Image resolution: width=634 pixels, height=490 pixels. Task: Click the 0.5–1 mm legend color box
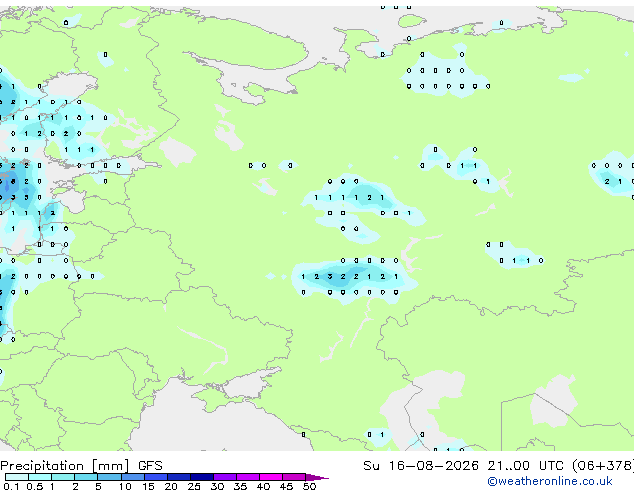pyautogui.click(x=40, y=477)
